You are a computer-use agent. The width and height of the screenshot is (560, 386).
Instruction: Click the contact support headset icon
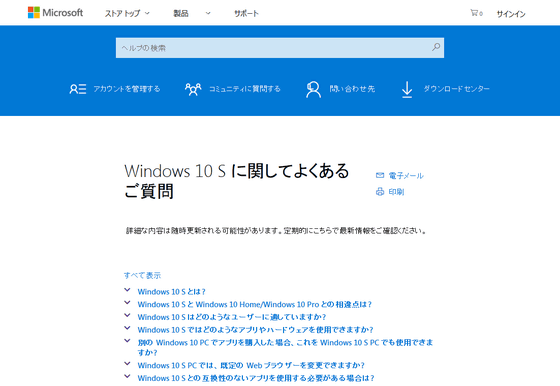pos(313,89)
